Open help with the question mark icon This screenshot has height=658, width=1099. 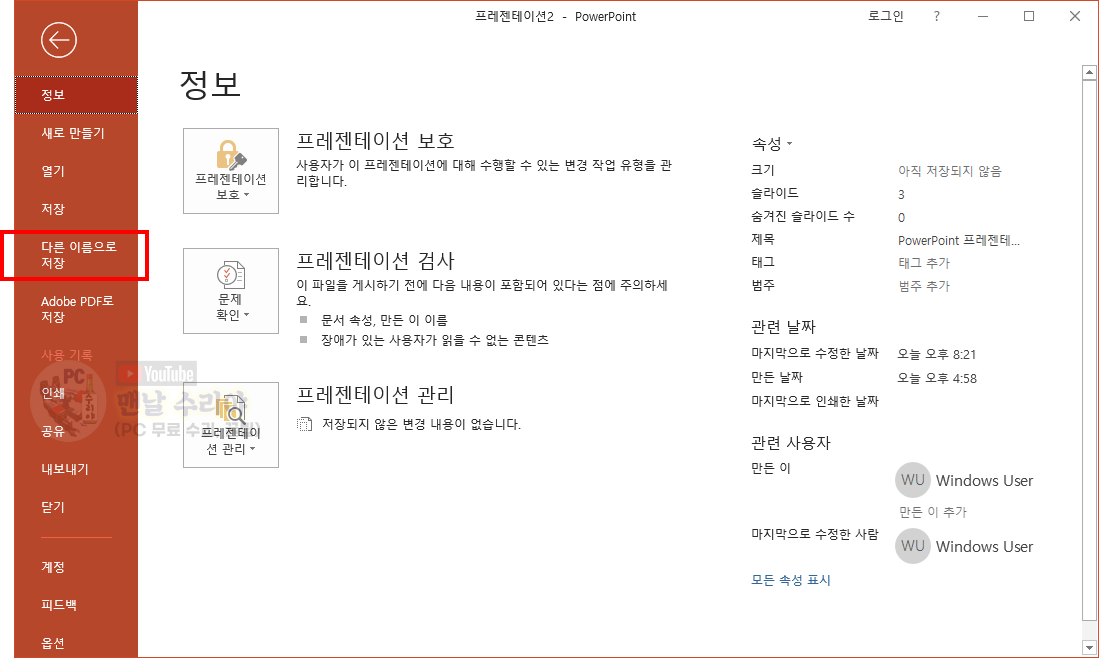click(x=936, y=16)
